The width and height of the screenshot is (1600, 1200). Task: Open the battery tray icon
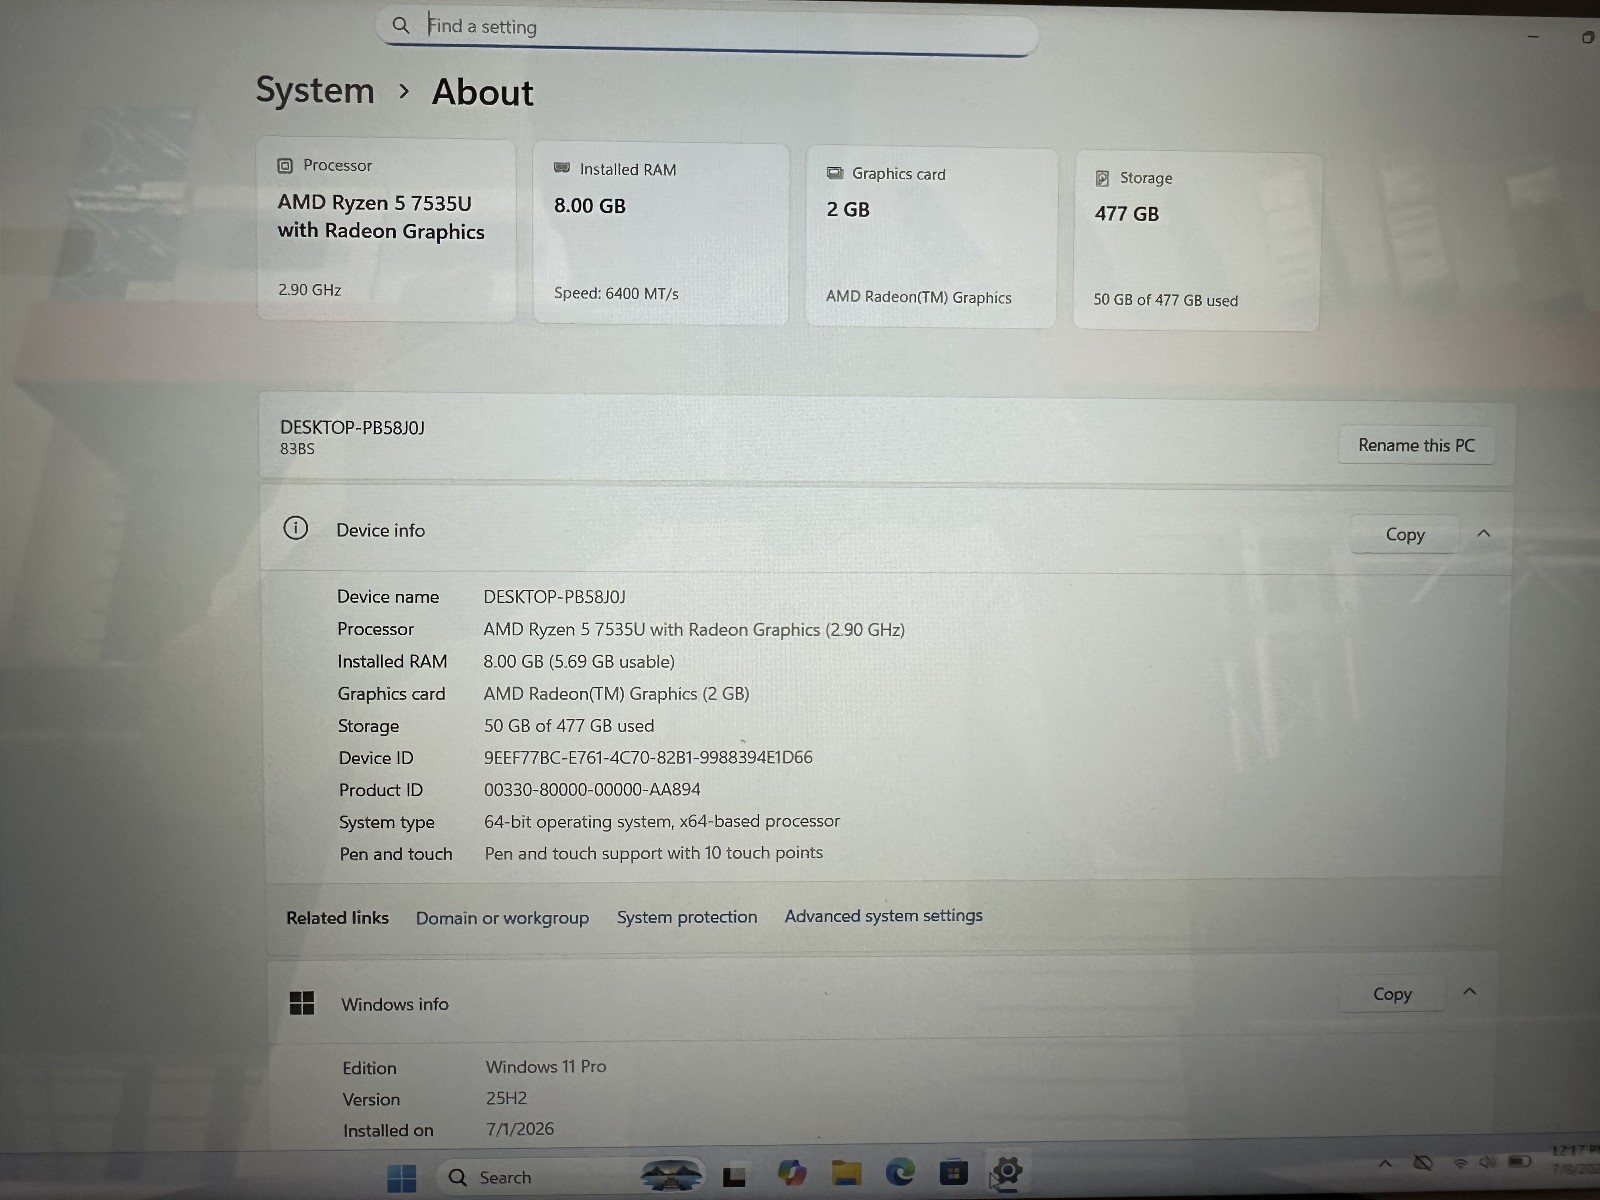(x=1520, y=1161)
